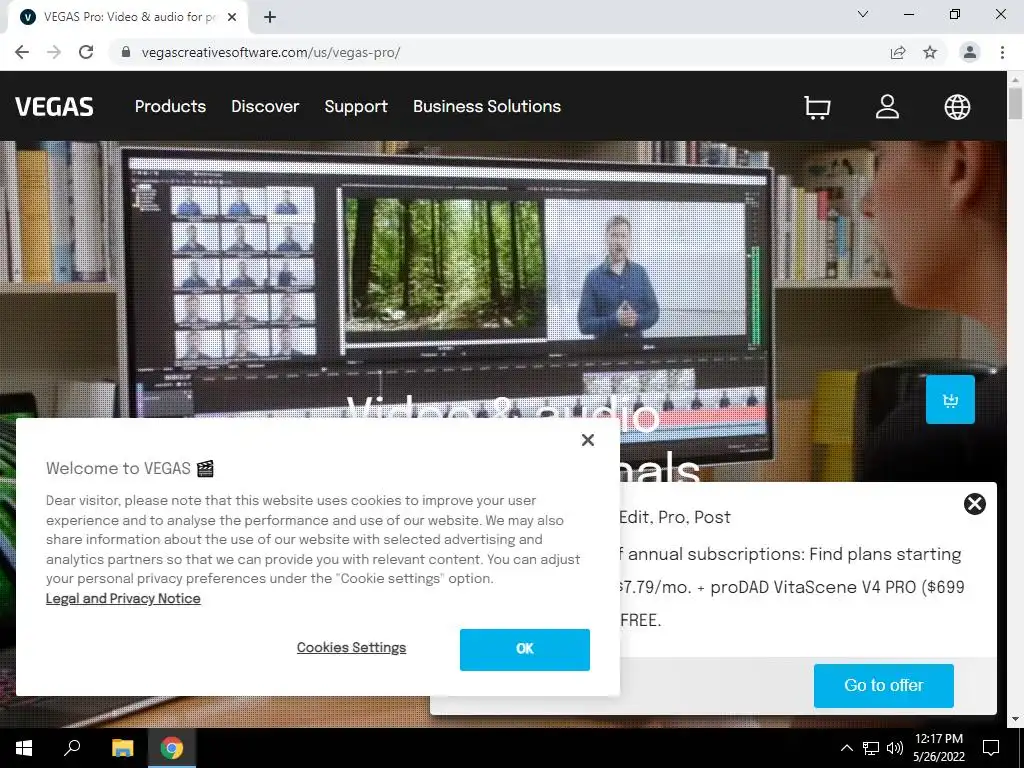Viewport: 1024px width, 768px height.
Task: Open volume control in tray
Action: click(895, 748)
